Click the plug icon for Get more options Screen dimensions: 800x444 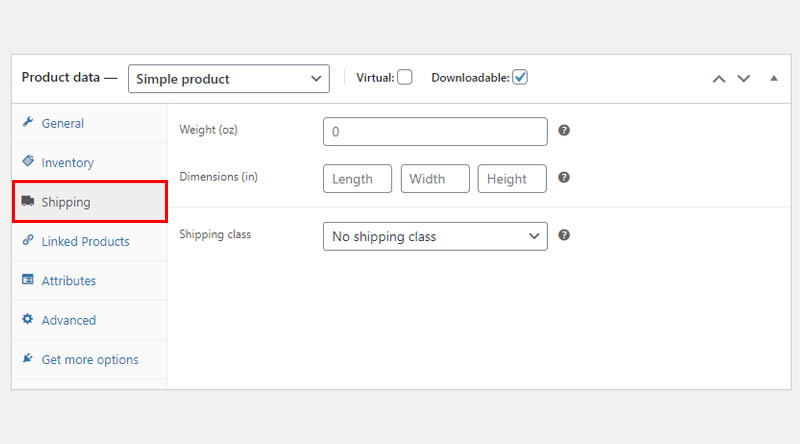coord(28,358)
